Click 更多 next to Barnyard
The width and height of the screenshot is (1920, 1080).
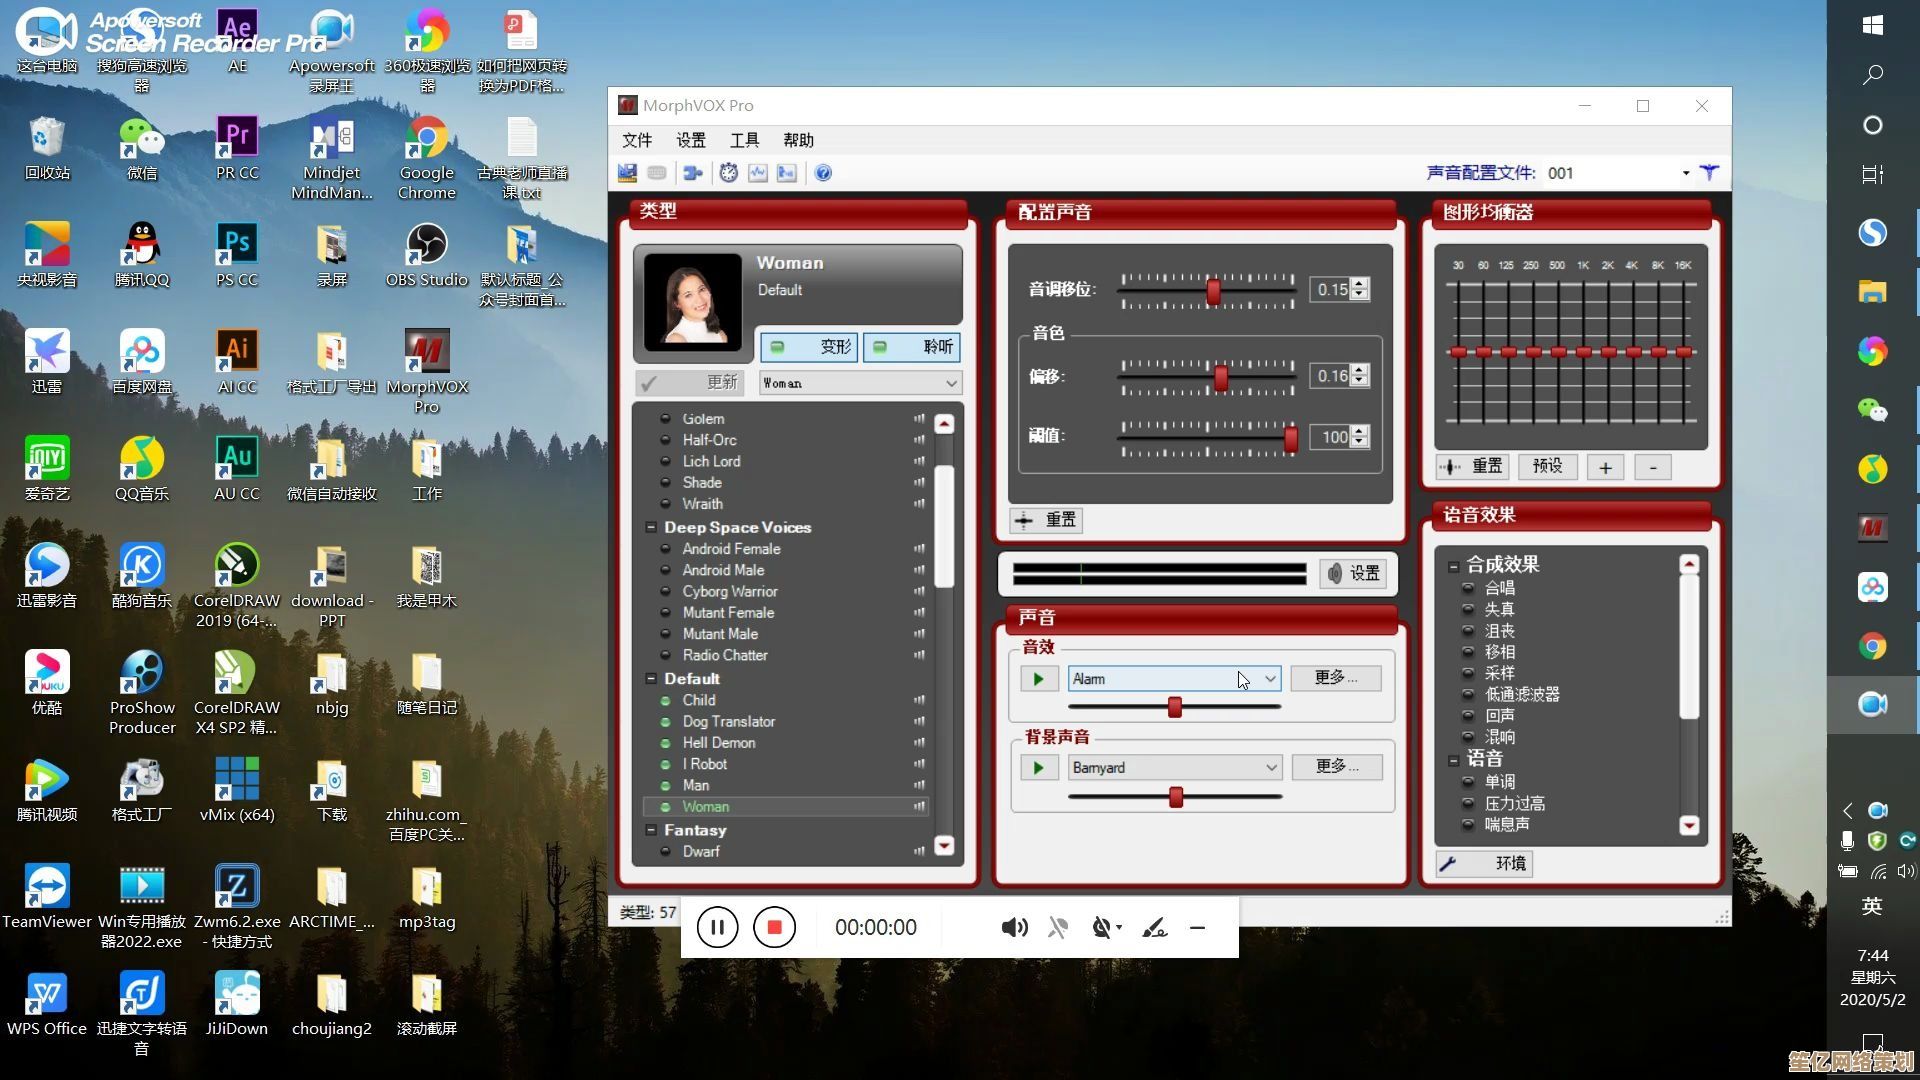pyautogui.click(x=1336, y=767)
